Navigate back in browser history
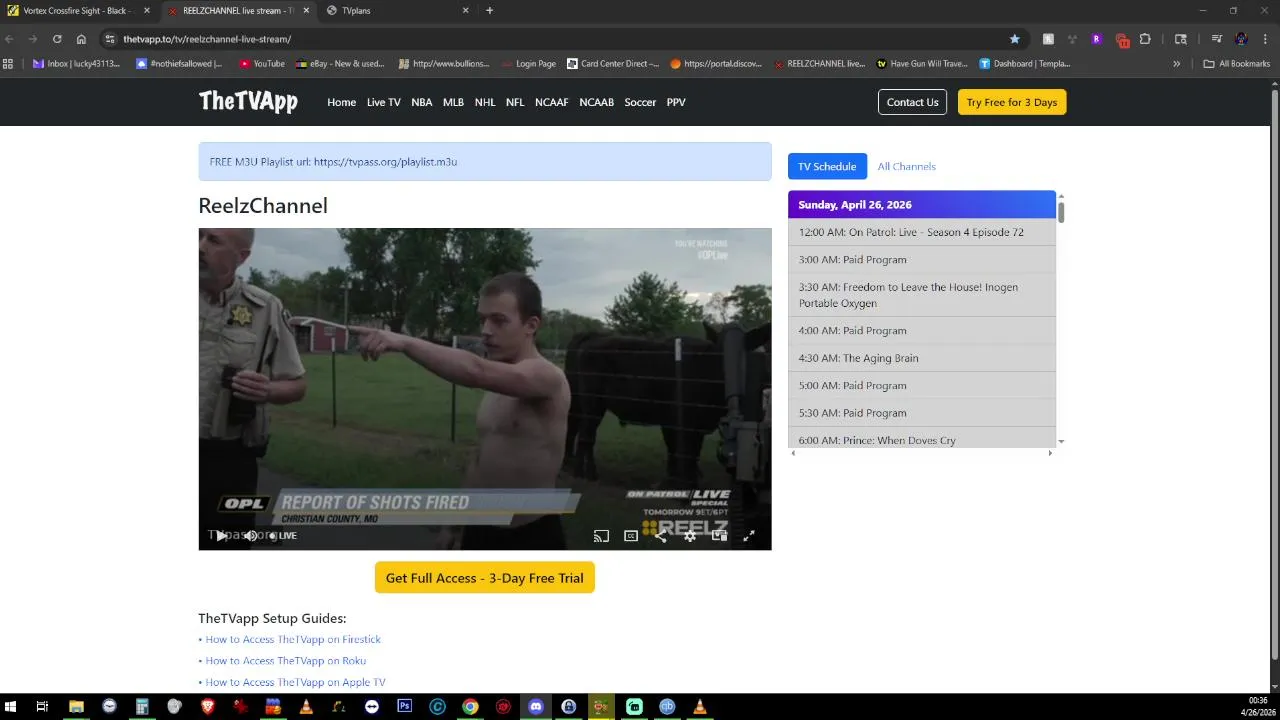Viewport: 1280px width, 720px height. (x=9, y=39)
